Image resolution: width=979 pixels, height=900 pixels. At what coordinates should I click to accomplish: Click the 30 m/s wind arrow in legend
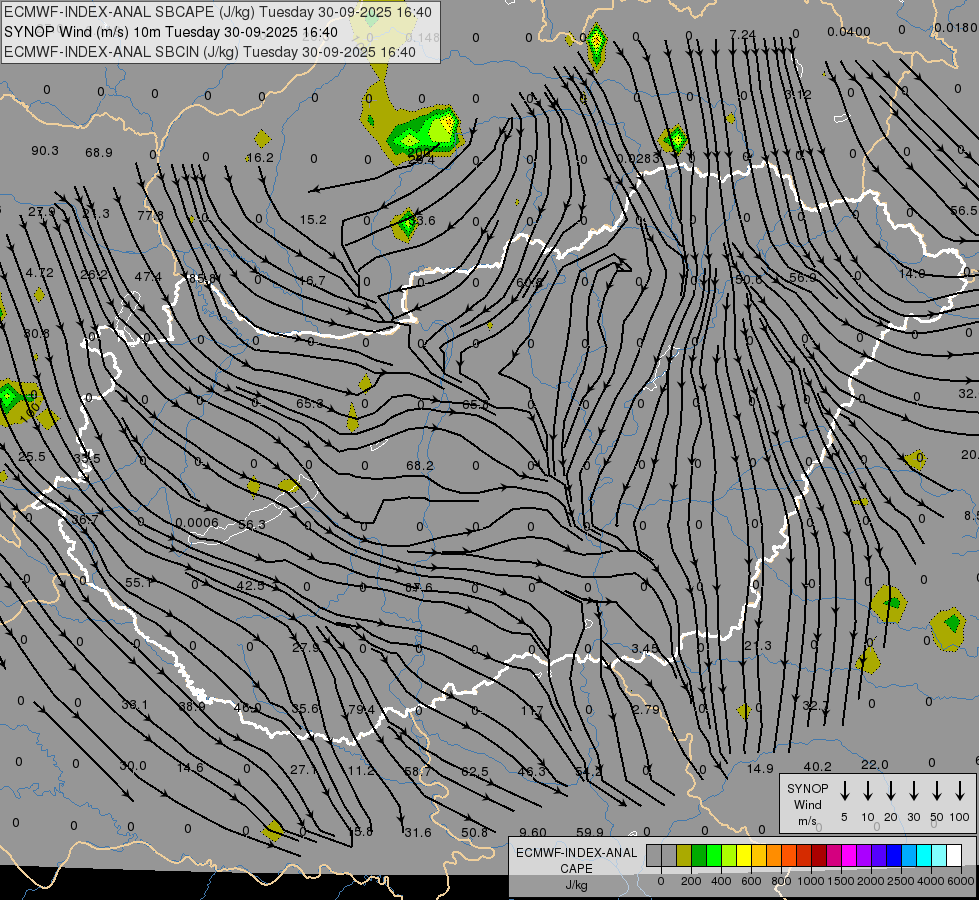pos(913,791)
